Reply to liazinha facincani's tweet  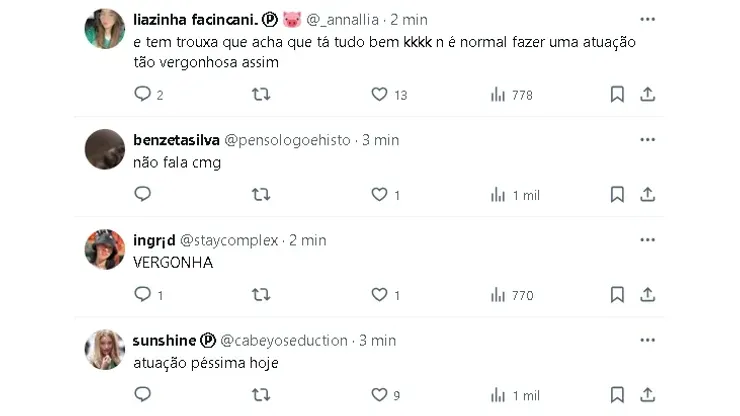[x=142, y=94]
